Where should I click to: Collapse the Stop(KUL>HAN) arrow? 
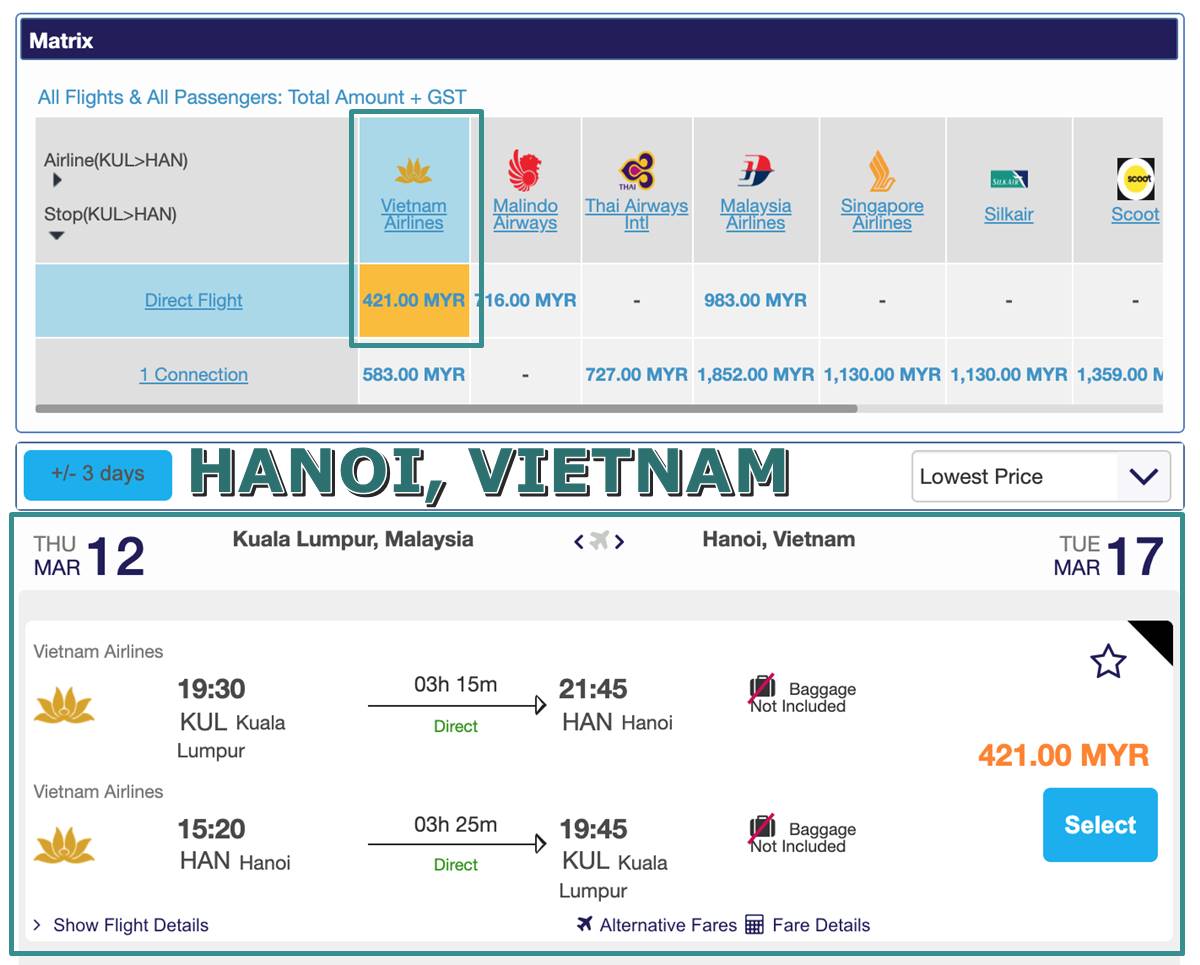(x=57, y=235)
